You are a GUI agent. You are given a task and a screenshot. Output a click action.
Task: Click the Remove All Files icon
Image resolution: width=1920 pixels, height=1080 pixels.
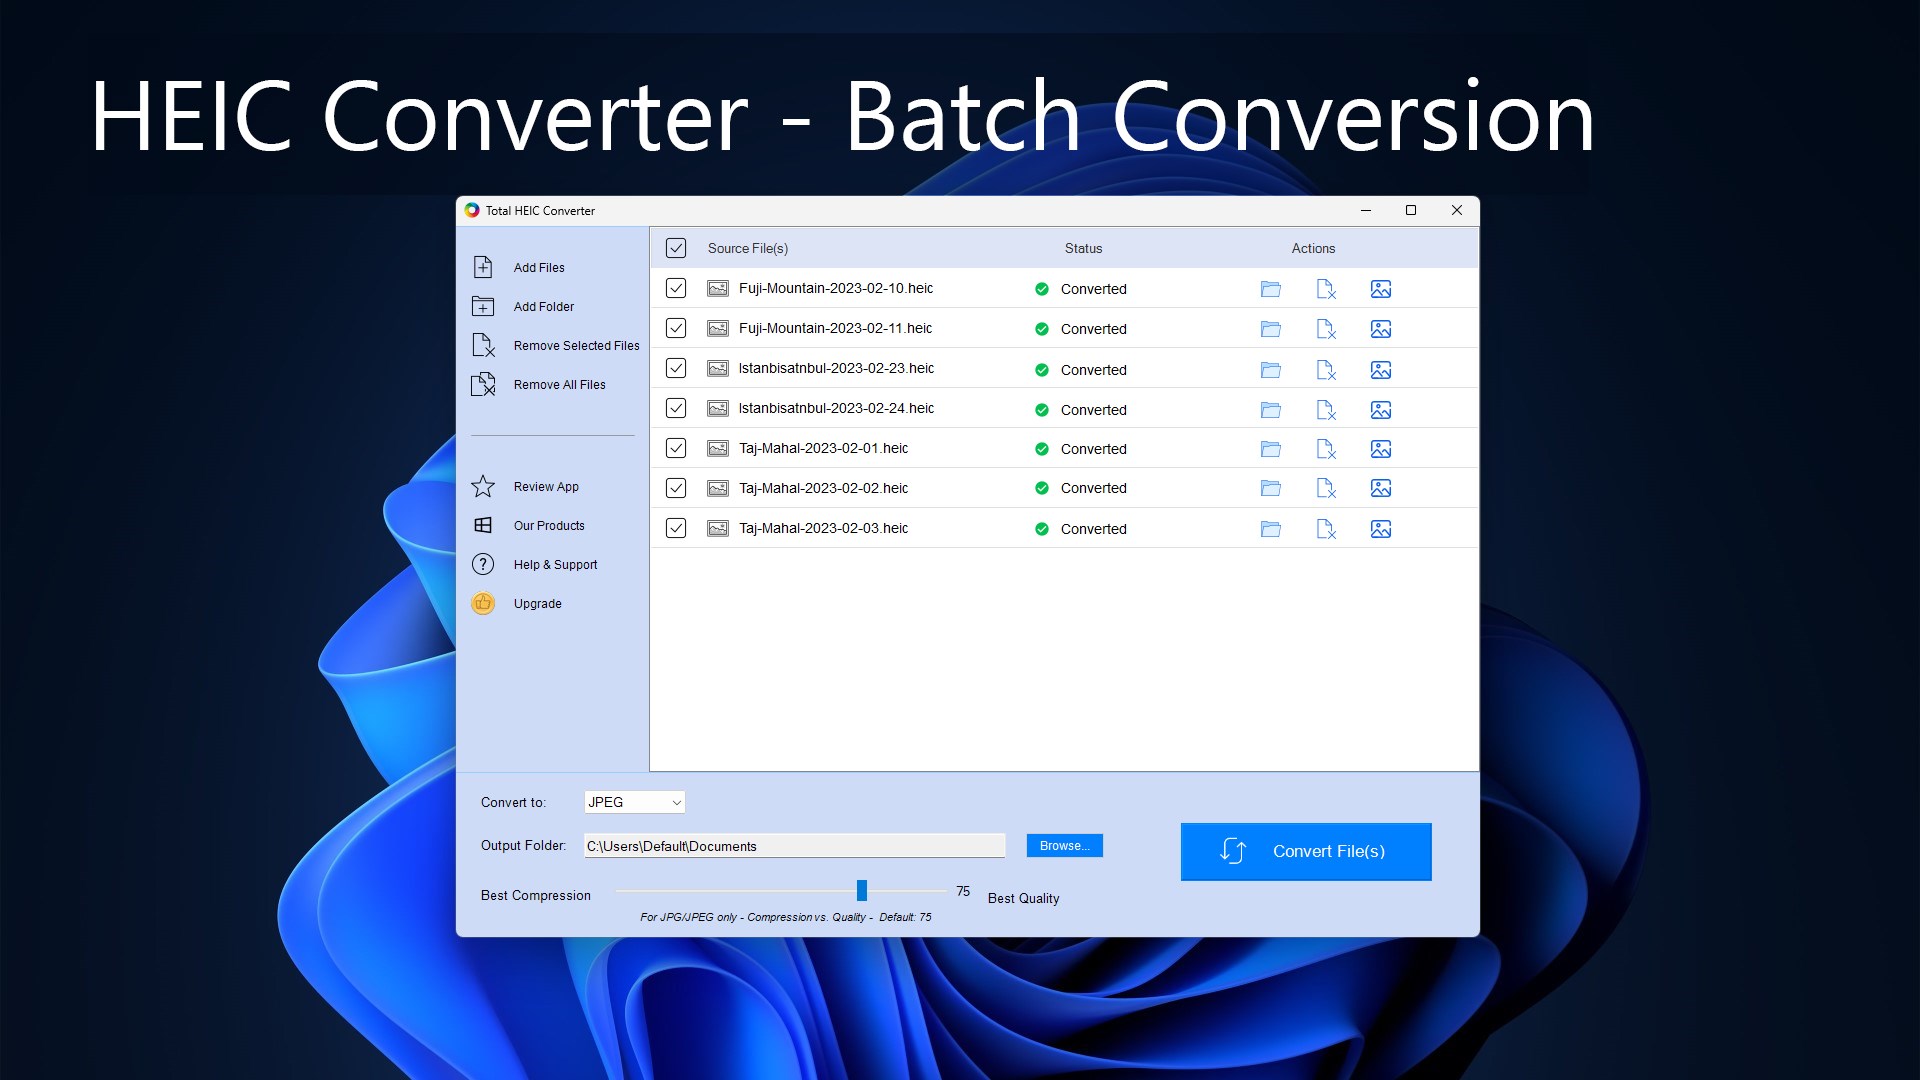click(x=483, y=385)
